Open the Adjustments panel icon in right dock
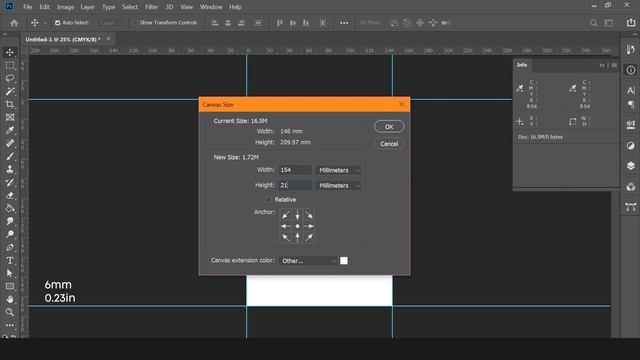 click(x=631, y=146)
